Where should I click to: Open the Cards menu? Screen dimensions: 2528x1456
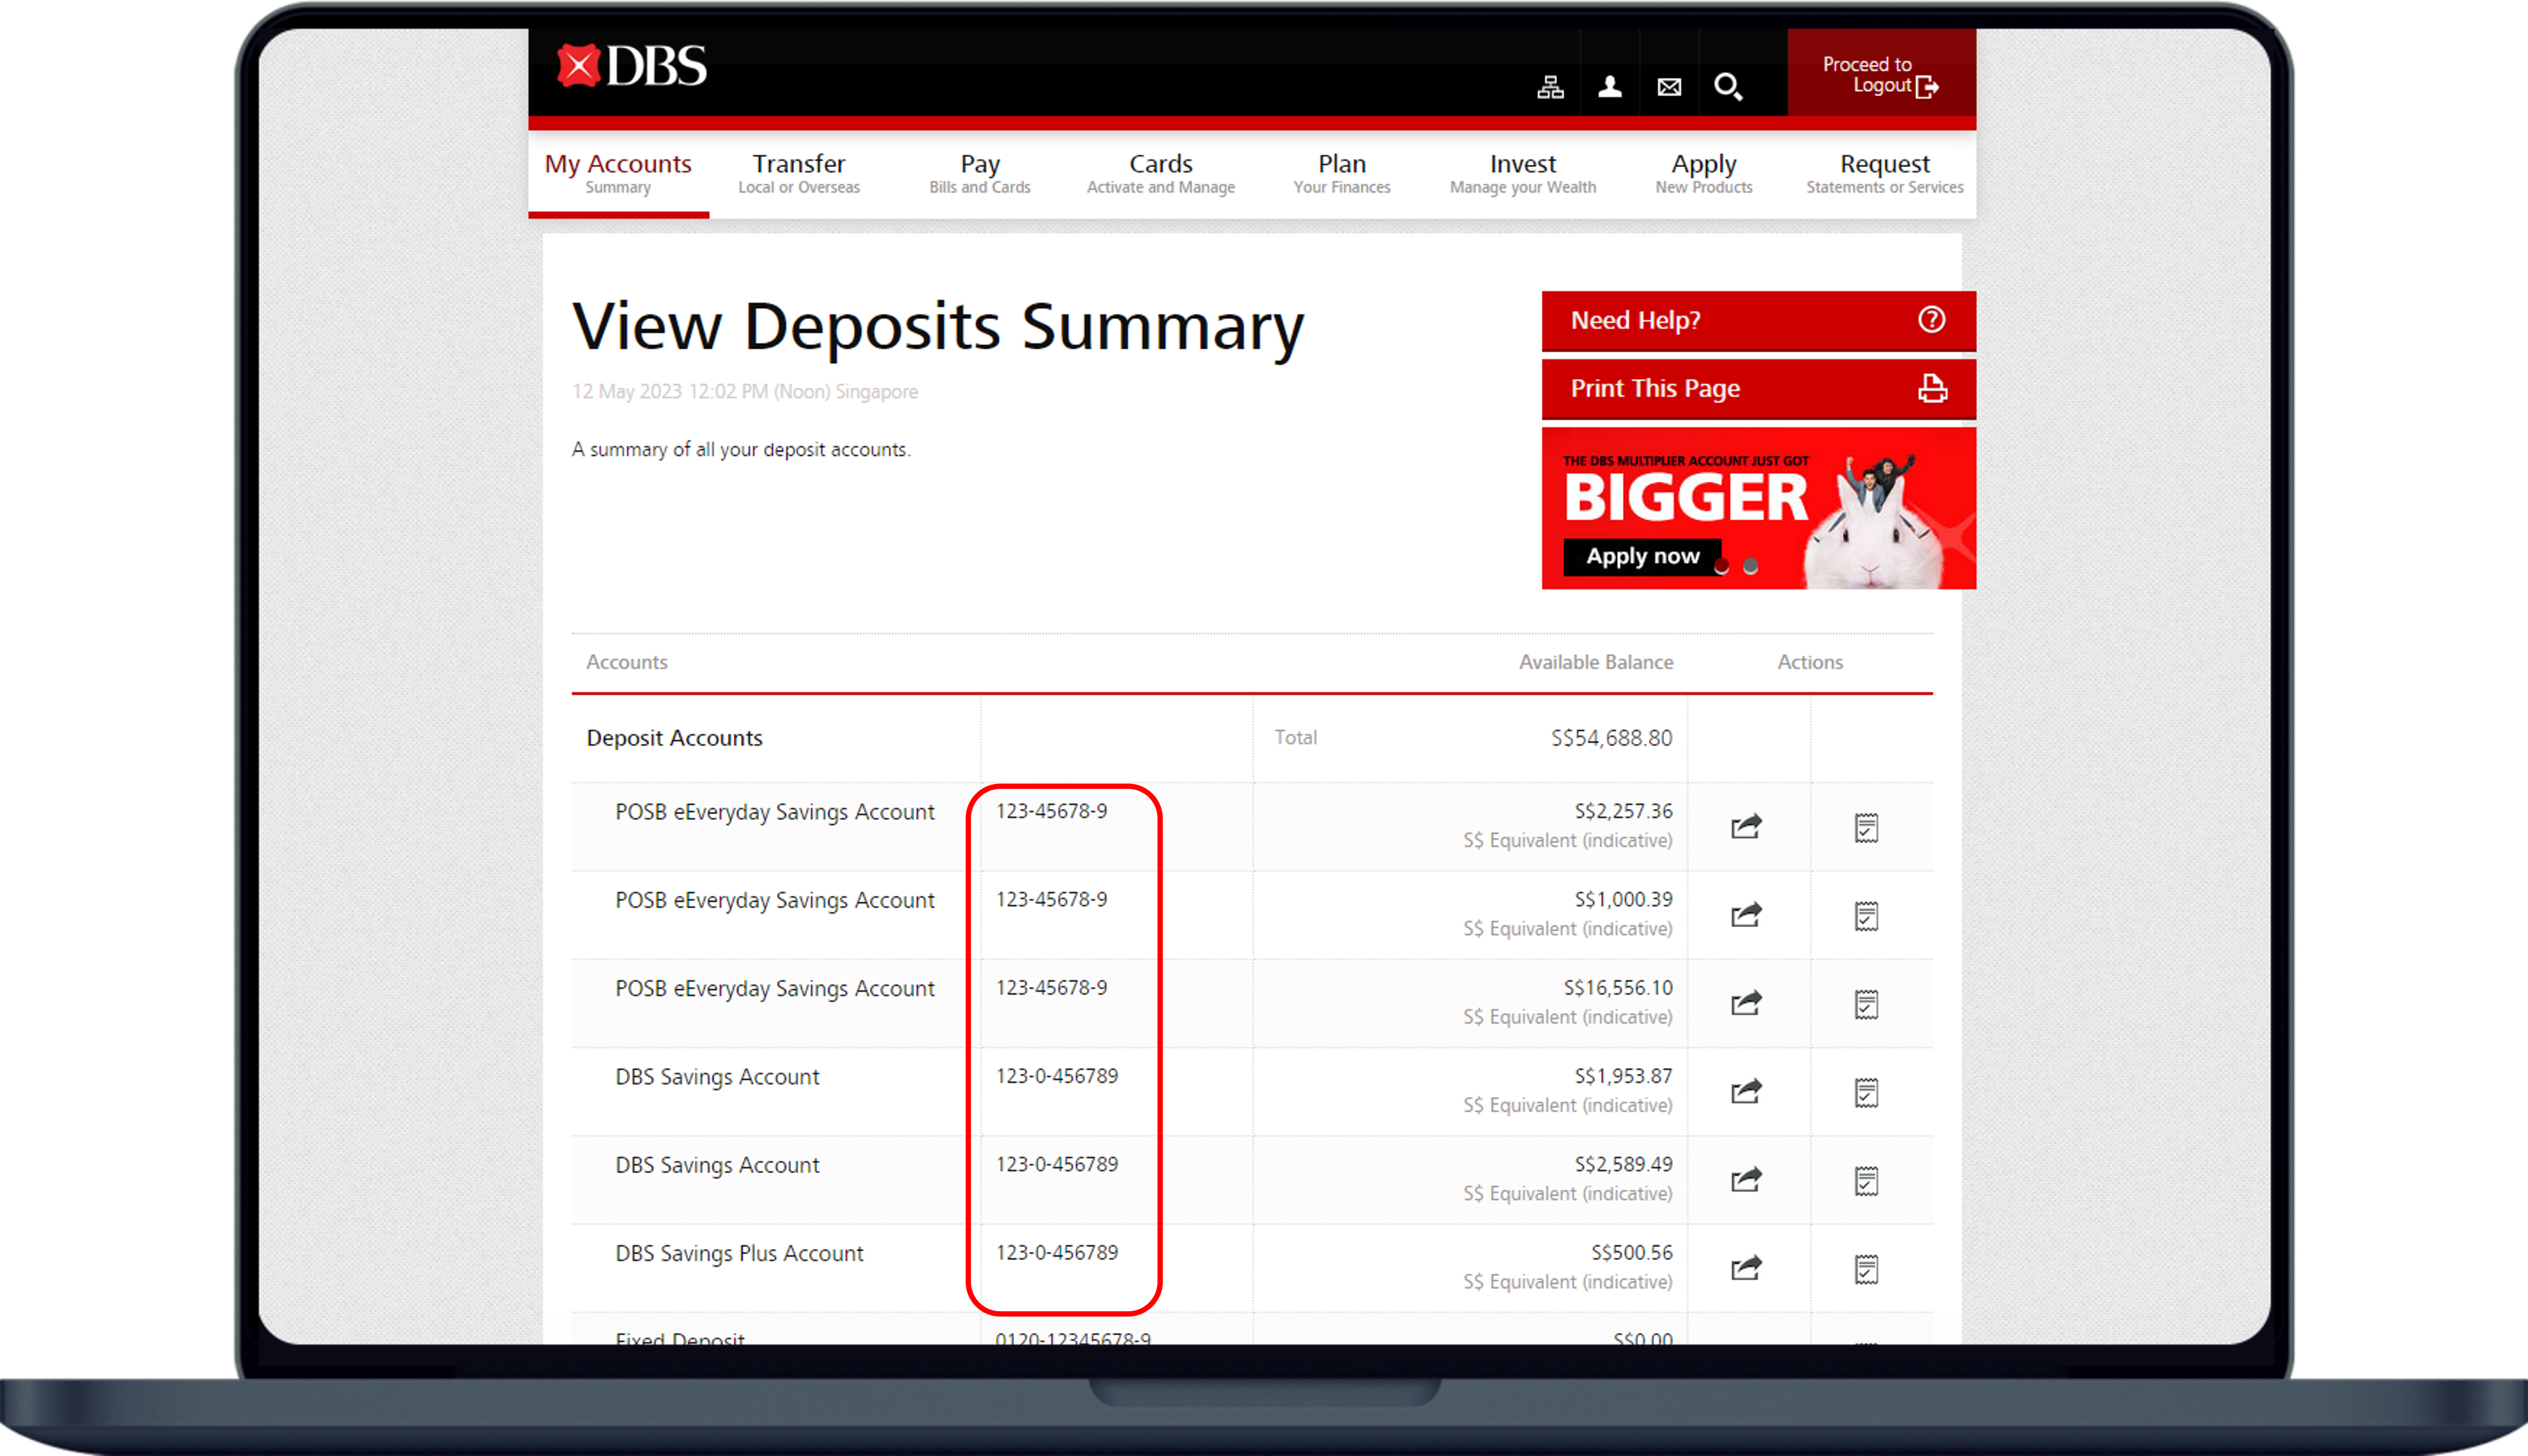[x=1160, y=173]
